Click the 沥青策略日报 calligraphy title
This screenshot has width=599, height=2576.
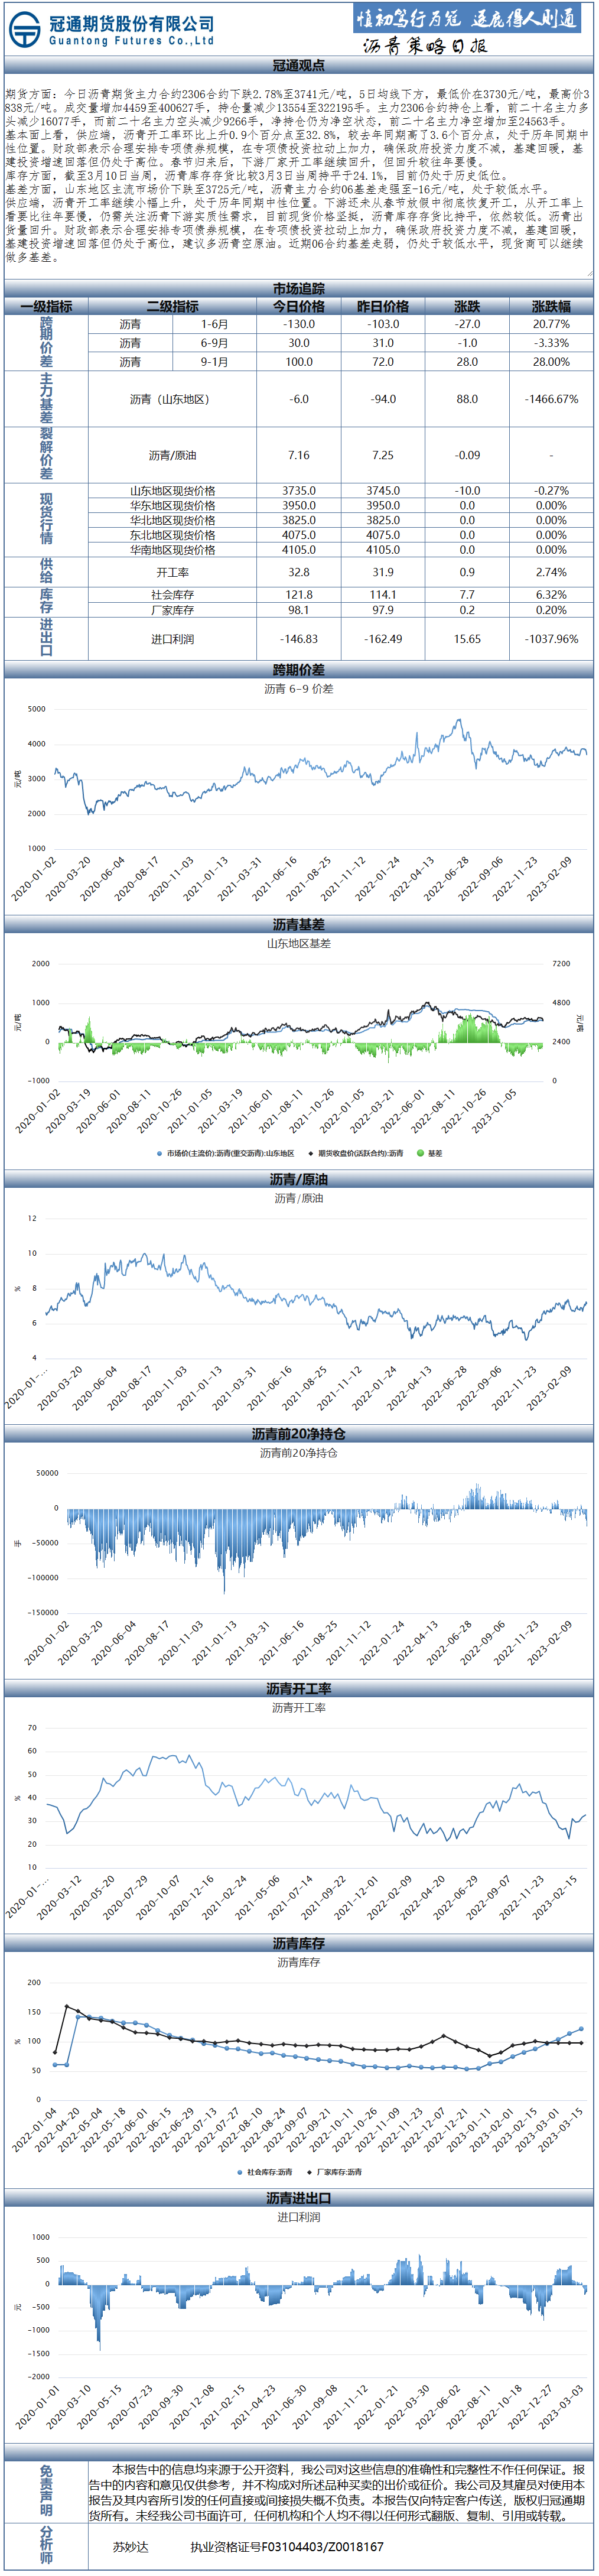[424, 46]
